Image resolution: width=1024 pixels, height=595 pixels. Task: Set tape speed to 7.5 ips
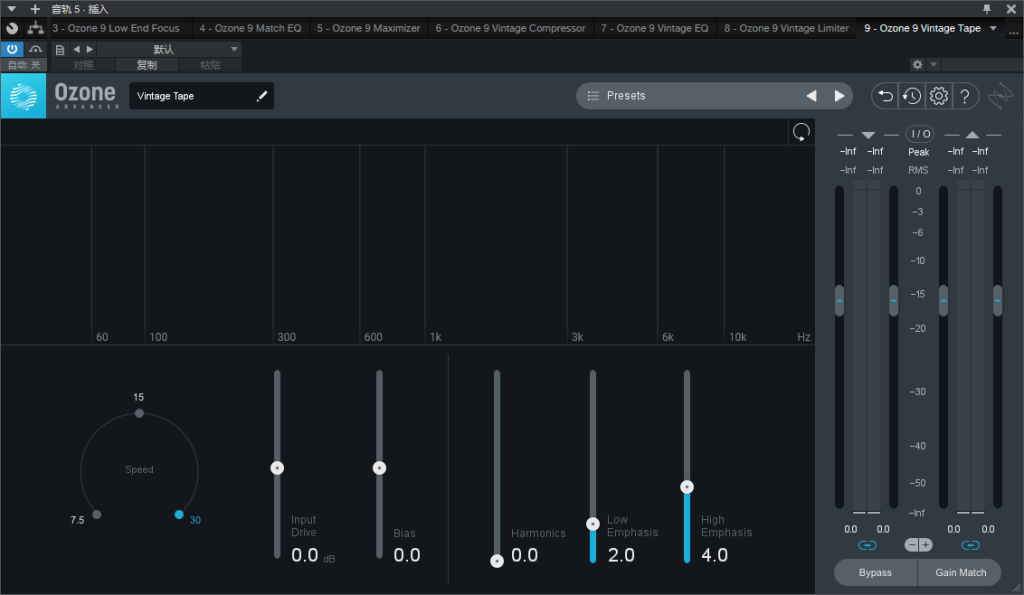click(x=97, y=515)
